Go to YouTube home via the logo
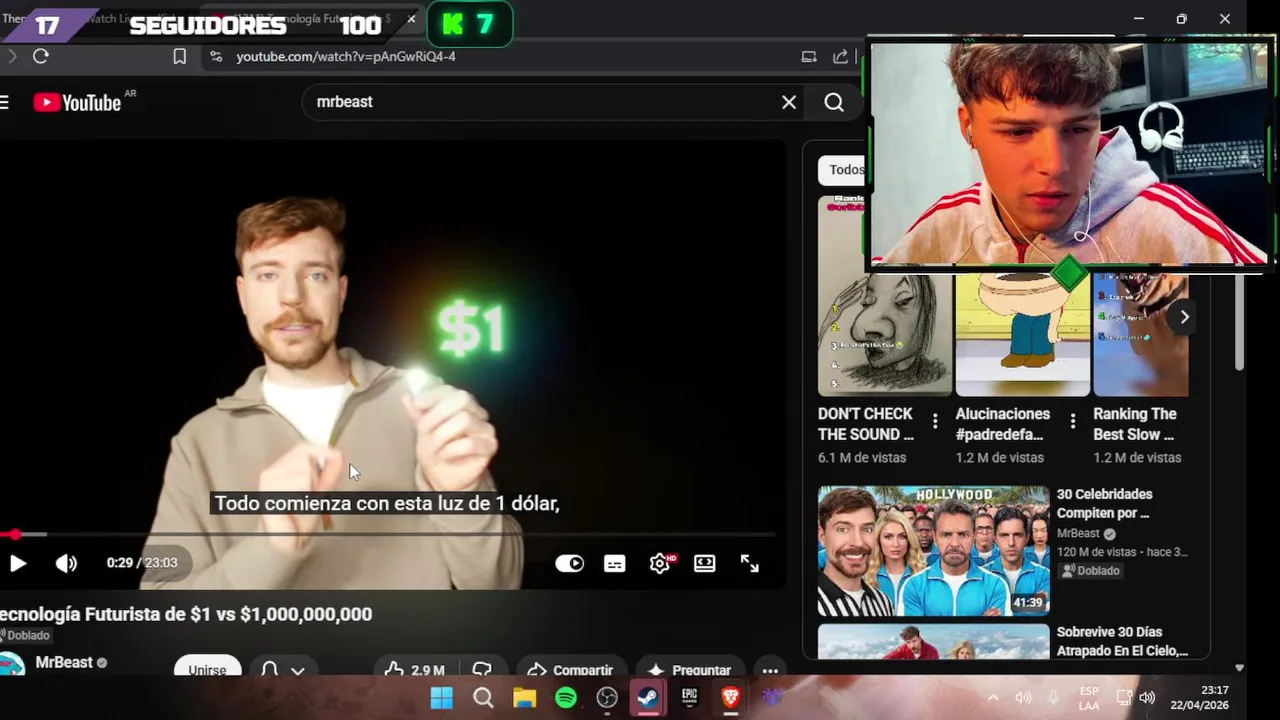Screen dimensions: 1280x720 [78, 102]
